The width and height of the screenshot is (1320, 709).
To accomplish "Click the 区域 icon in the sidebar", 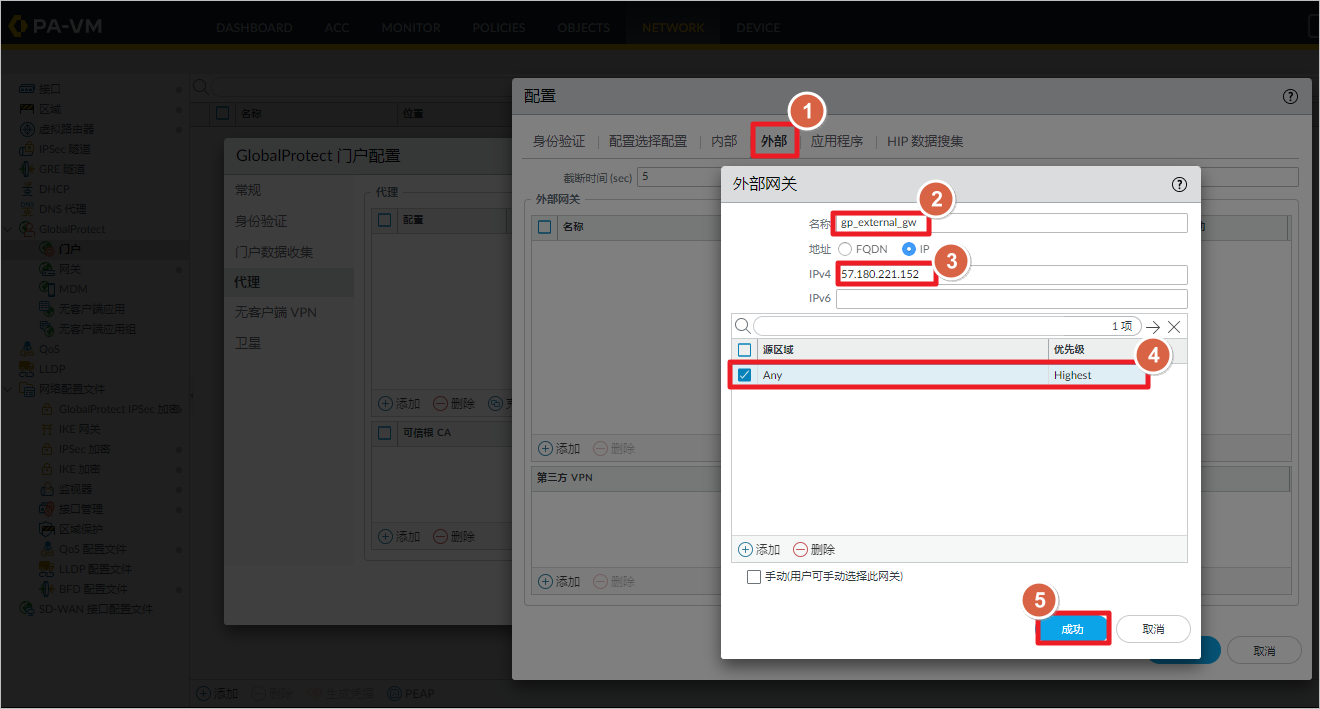I will click(x=27, y=109).
